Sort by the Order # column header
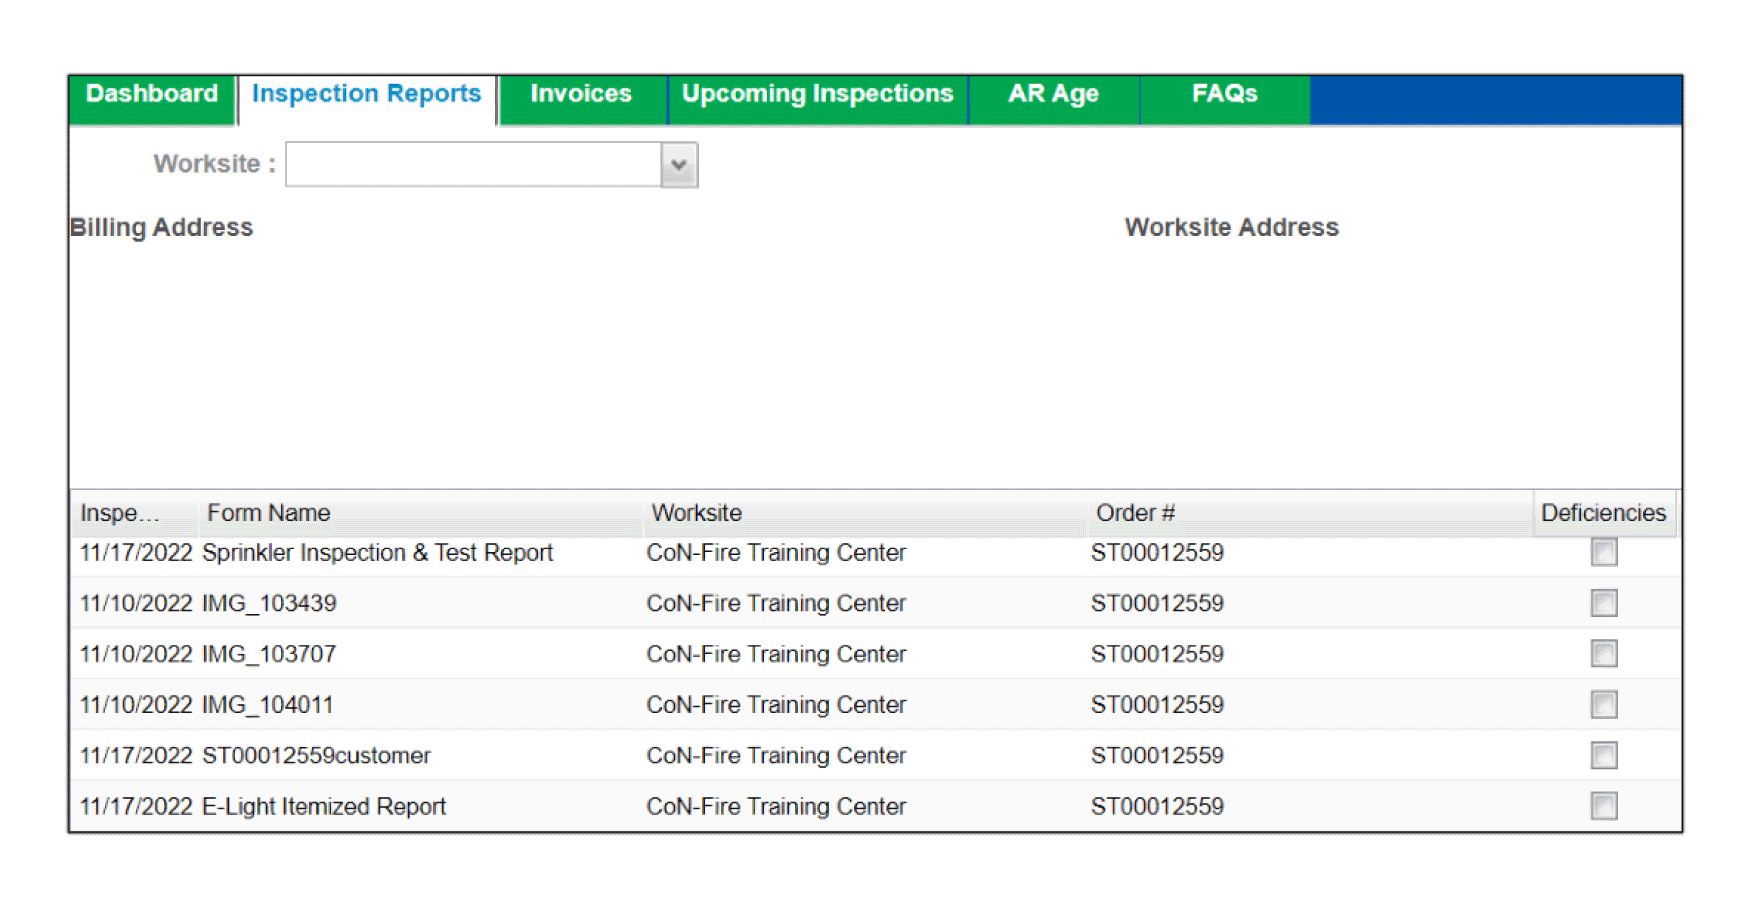Screen dimensions: 1751x906 [x=1135, y=513]
